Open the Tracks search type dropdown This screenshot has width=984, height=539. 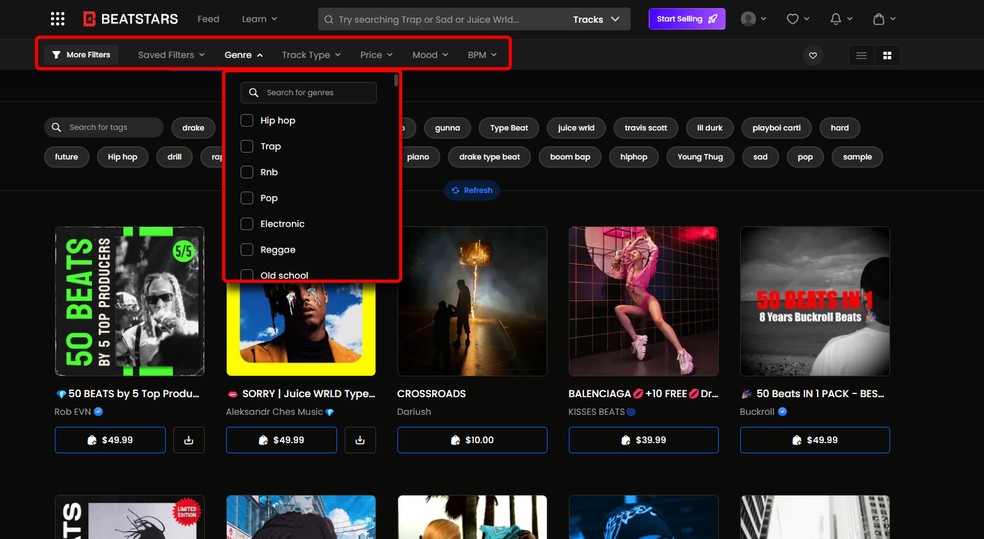tap(596, 19)
